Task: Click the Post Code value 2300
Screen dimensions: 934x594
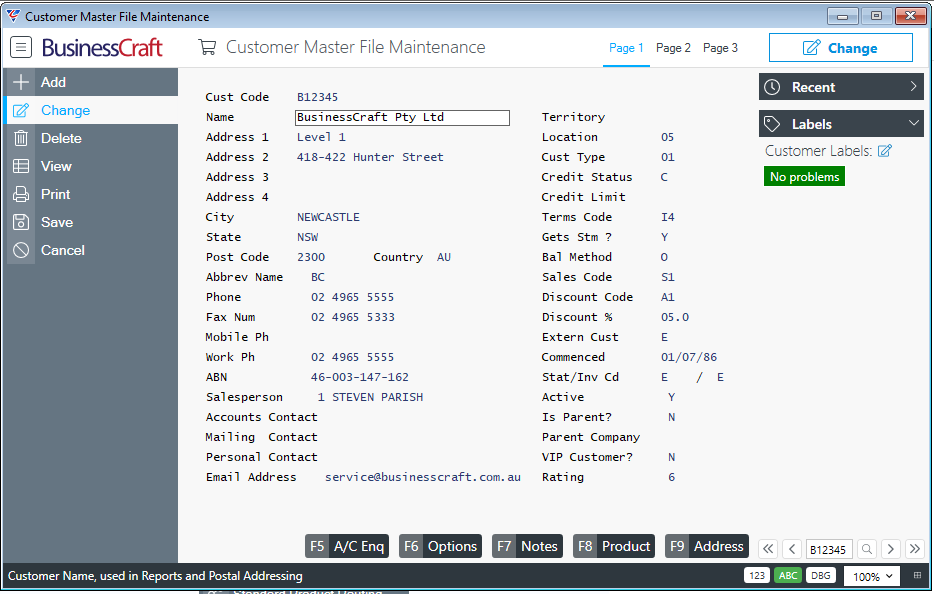Action: [311, 257]
